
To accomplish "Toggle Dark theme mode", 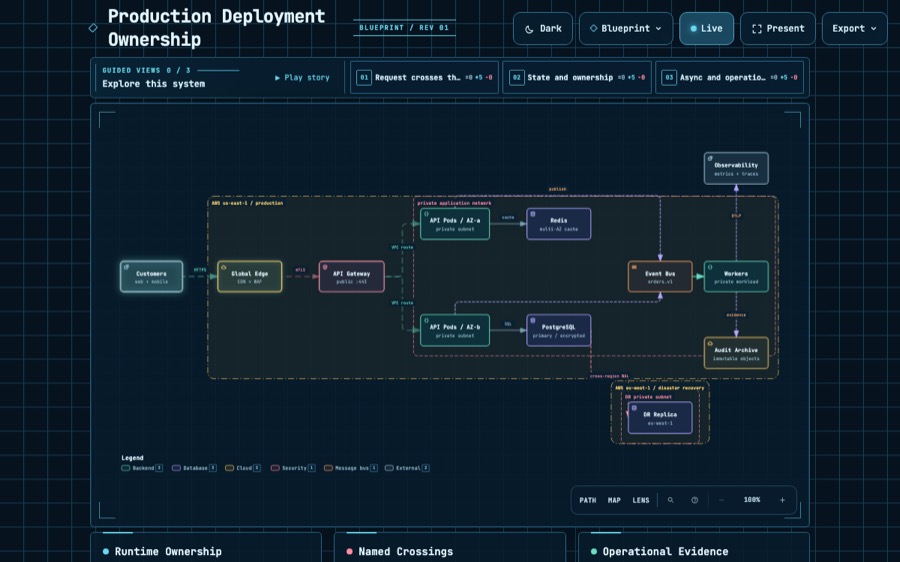I will coord(543,29).
